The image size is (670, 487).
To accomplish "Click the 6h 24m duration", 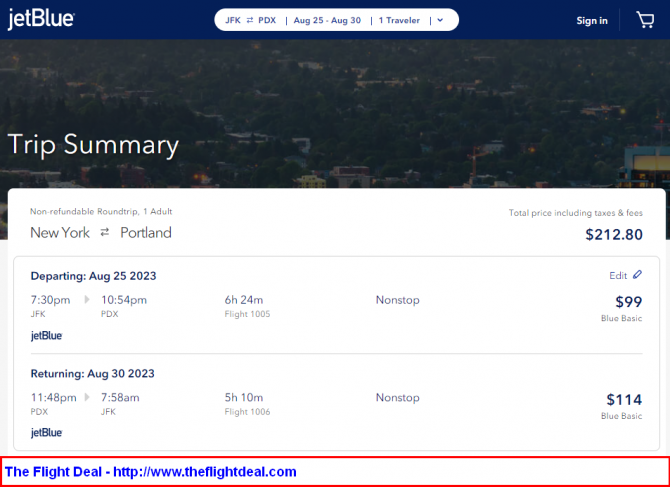I will tap(244, 300).
